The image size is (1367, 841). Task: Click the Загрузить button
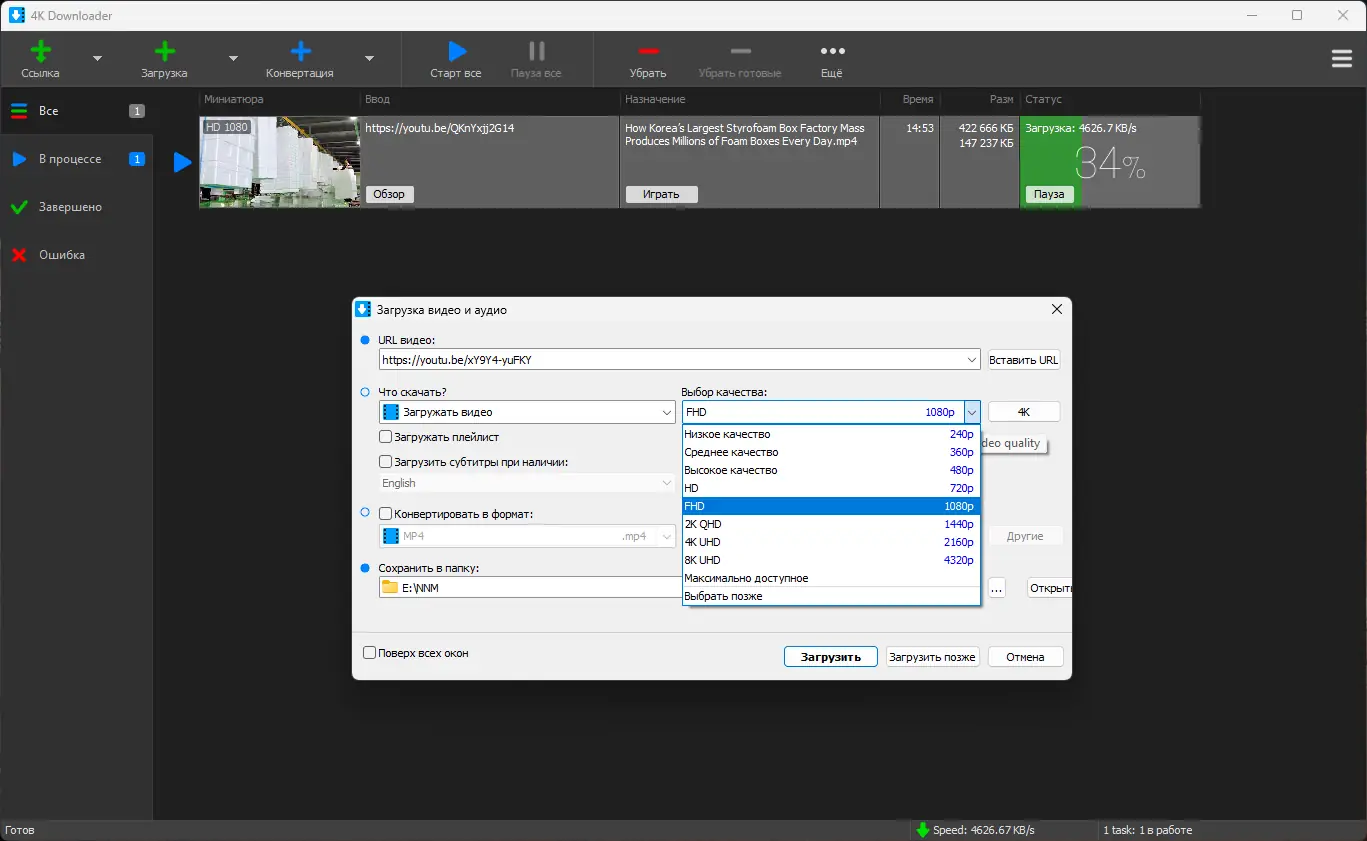point(830,657)
